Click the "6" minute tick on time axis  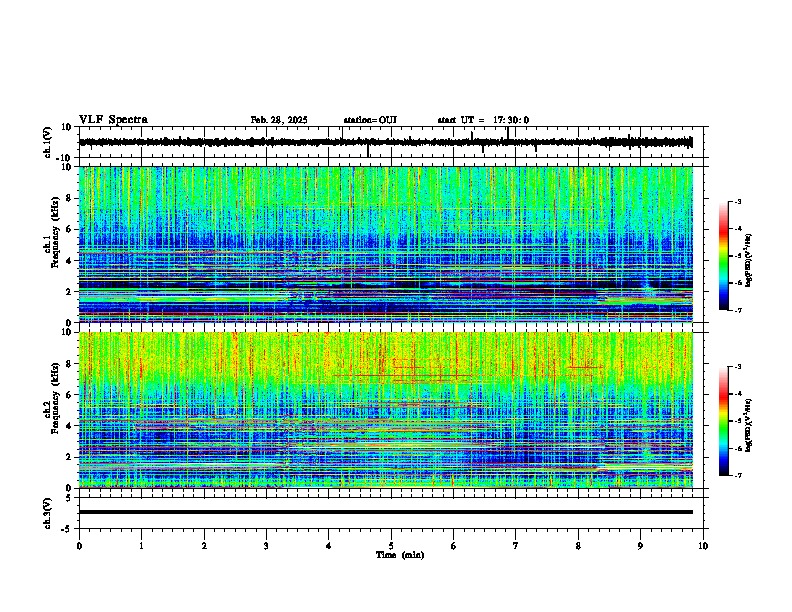pos(453,546)
